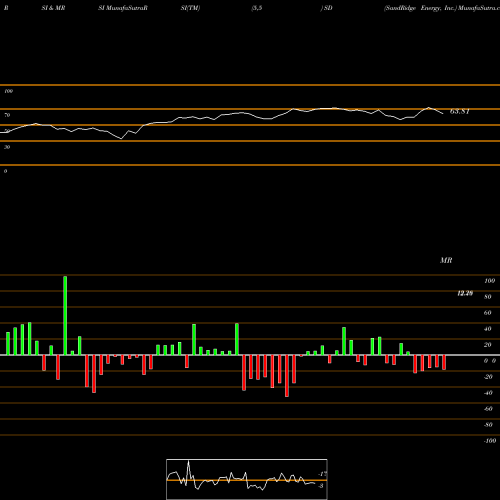Click the deepest red MR histogram bar
This screenshot has width=500, height=500.
coord(287,376)
